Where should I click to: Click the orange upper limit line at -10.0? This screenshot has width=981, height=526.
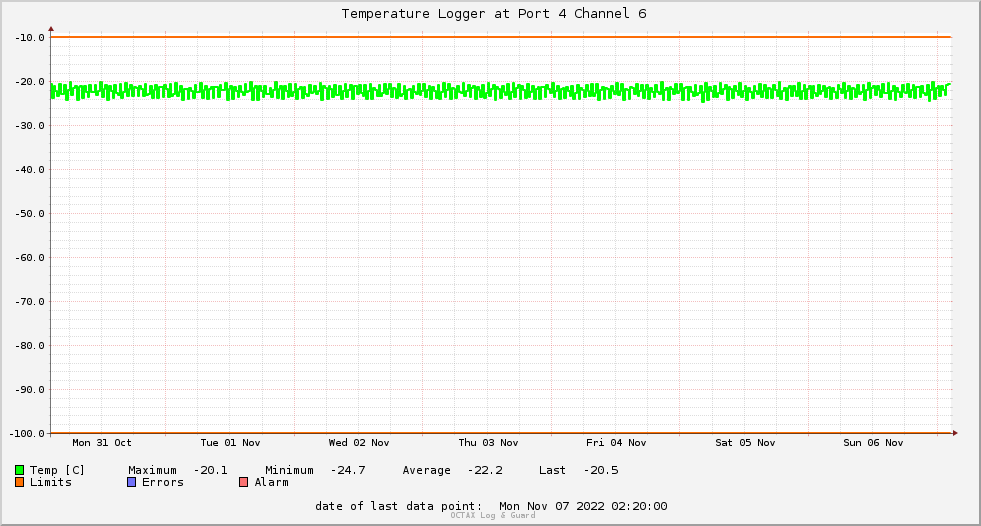pos(501,37)
